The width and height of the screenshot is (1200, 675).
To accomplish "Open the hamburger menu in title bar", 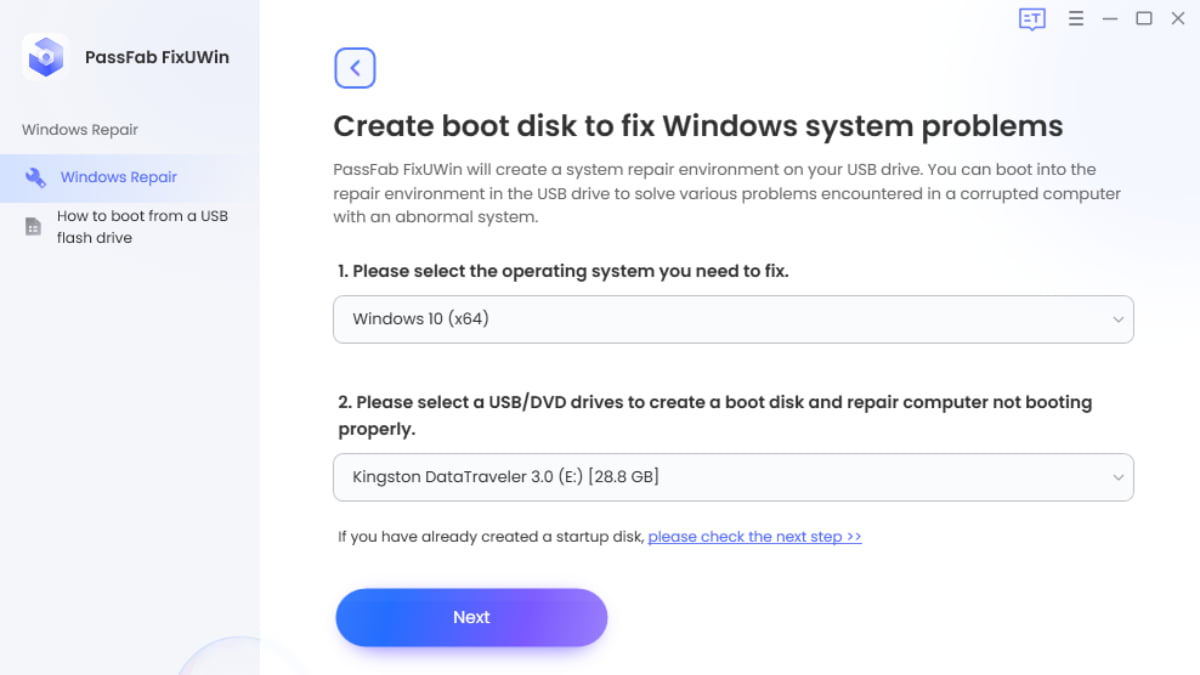I will 1076,19.
